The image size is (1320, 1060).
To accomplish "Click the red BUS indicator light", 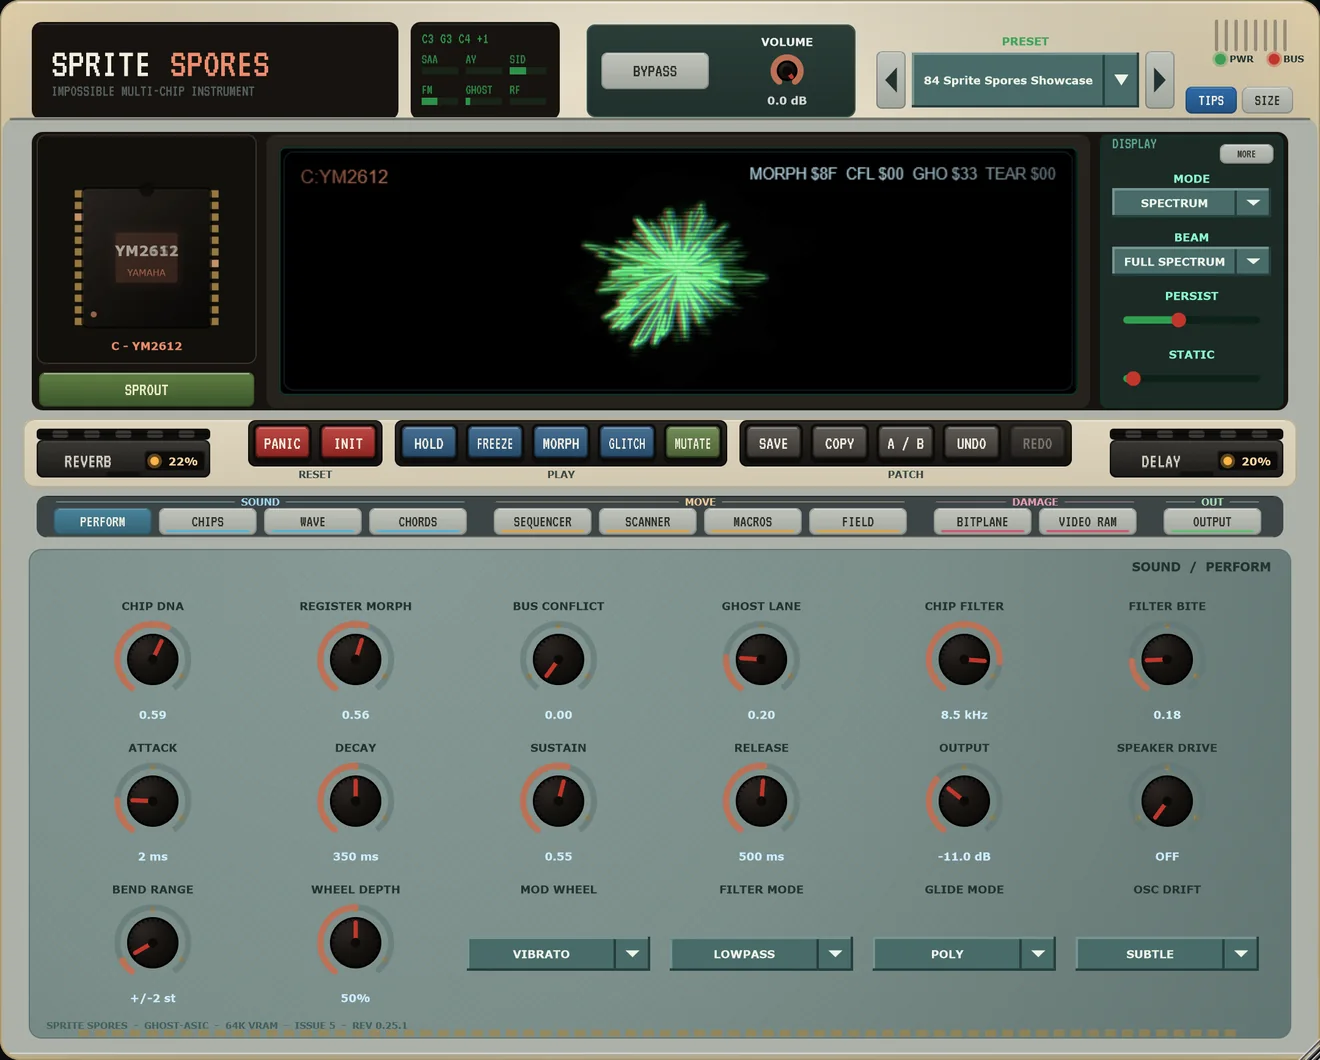I will 1274,59.
